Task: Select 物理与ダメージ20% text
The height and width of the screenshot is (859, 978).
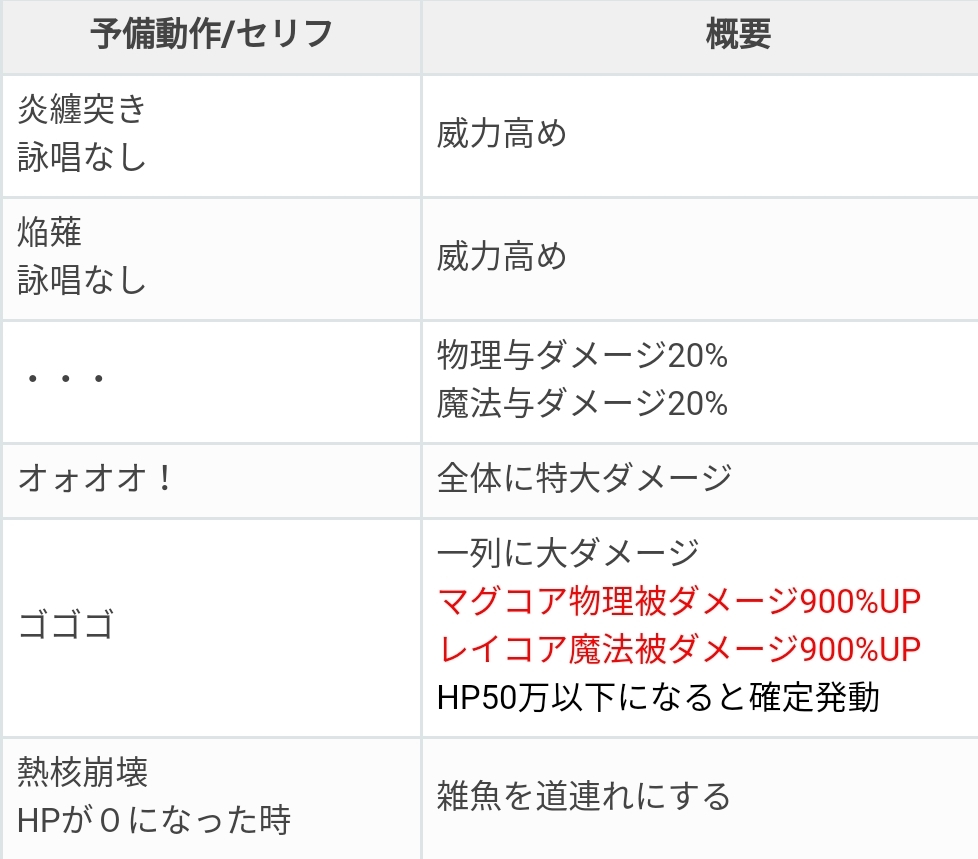Action: click(583, 356)
